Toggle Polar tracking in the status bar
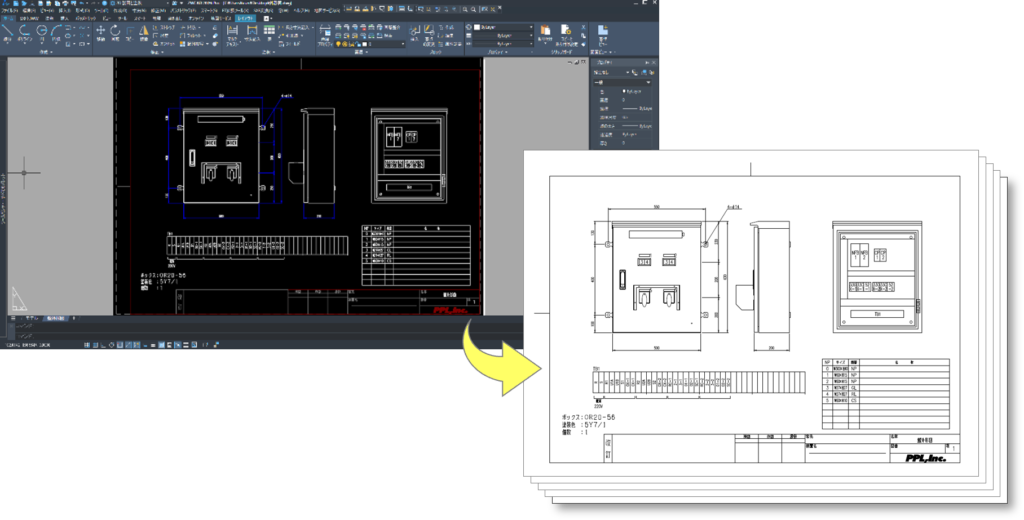Image resolution: width=1024 pixels, height=520 pixels. pos(112,344)
